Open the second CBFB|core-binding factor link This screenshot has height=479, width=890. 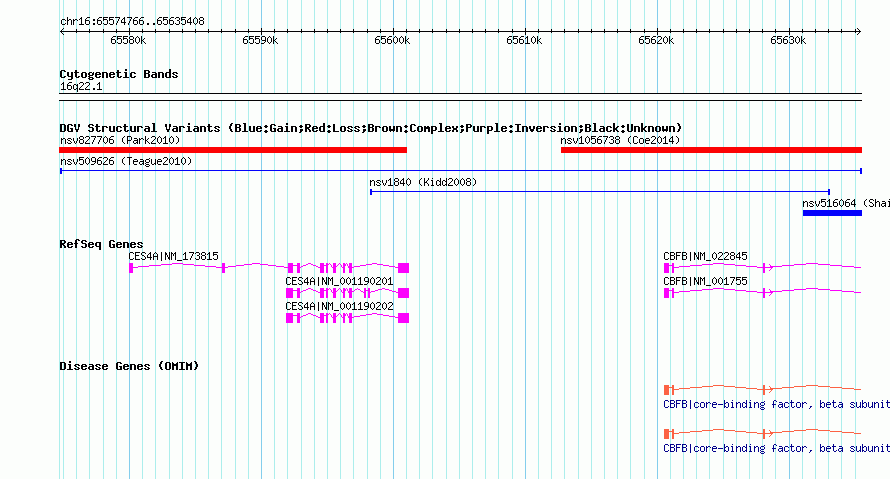point(776,448)
